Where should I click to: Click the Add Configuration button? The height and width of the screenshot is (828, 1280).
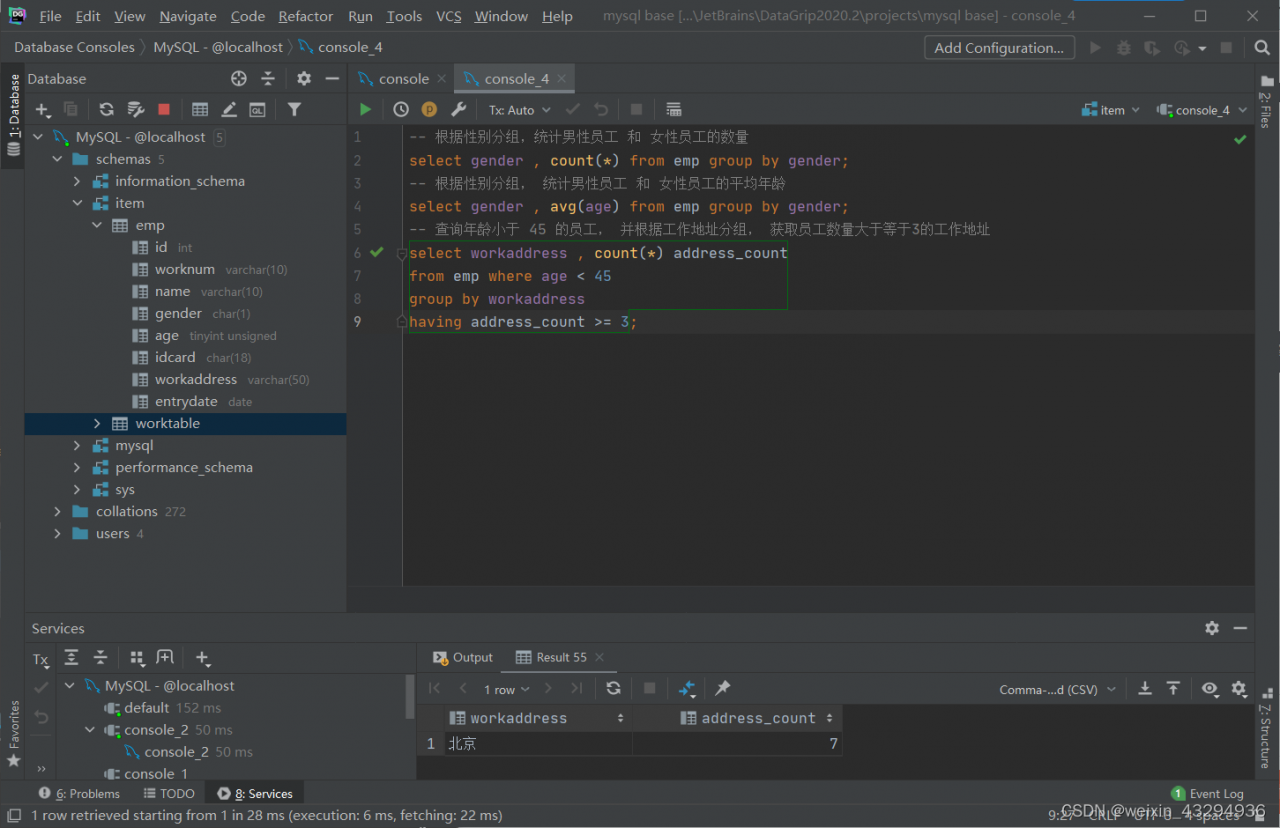point(998,48)
